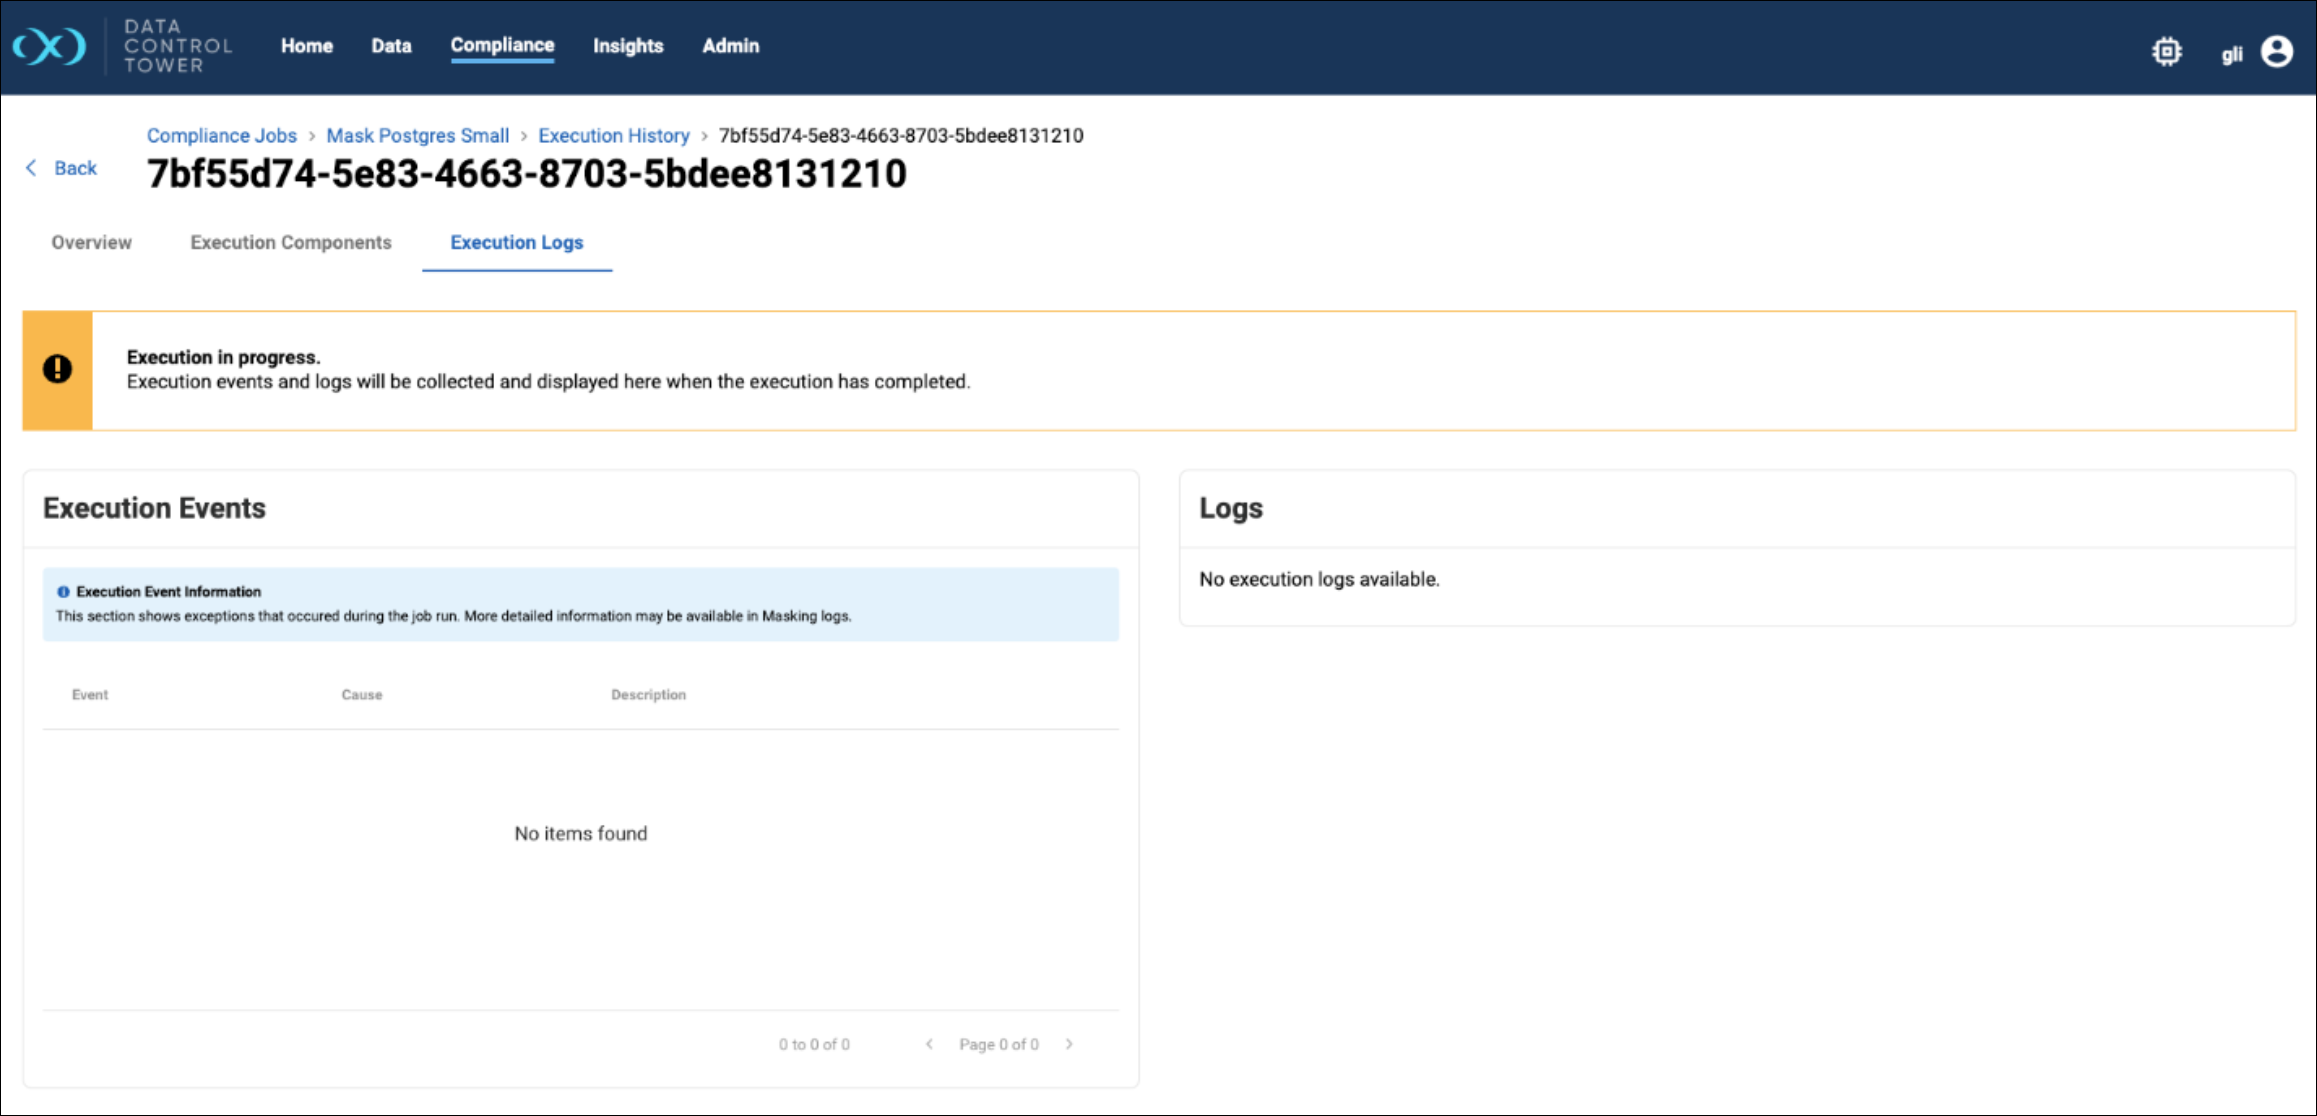
Task: Open the Insights menu
Action: [627, 46]
